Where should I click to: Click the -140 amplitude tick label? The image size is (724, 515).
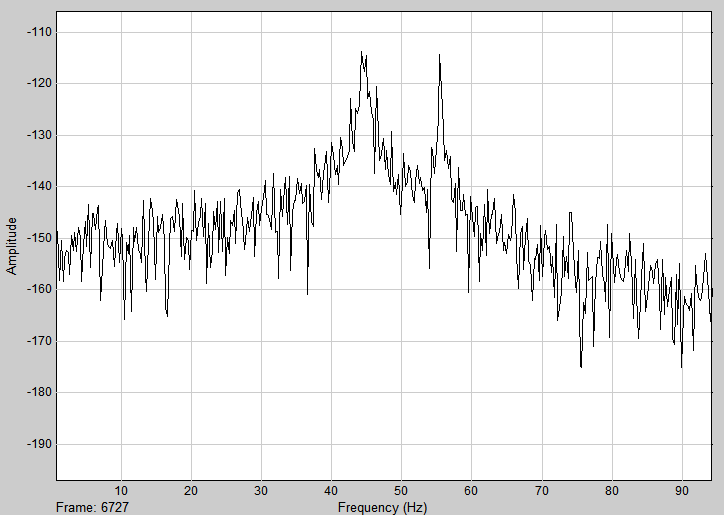(x=39, y=186)
